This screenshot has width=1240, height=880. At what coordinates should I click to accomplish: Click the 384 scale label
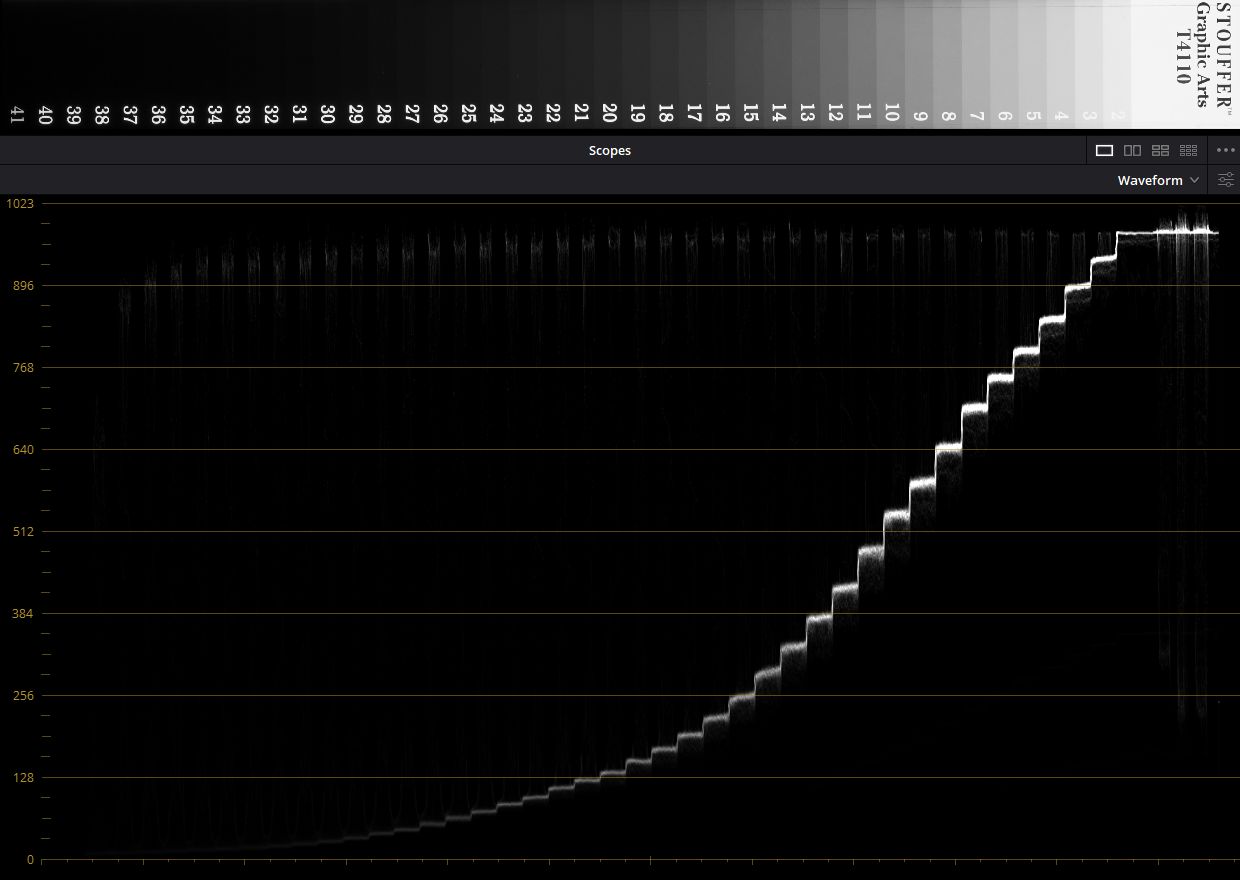point(22,614)
